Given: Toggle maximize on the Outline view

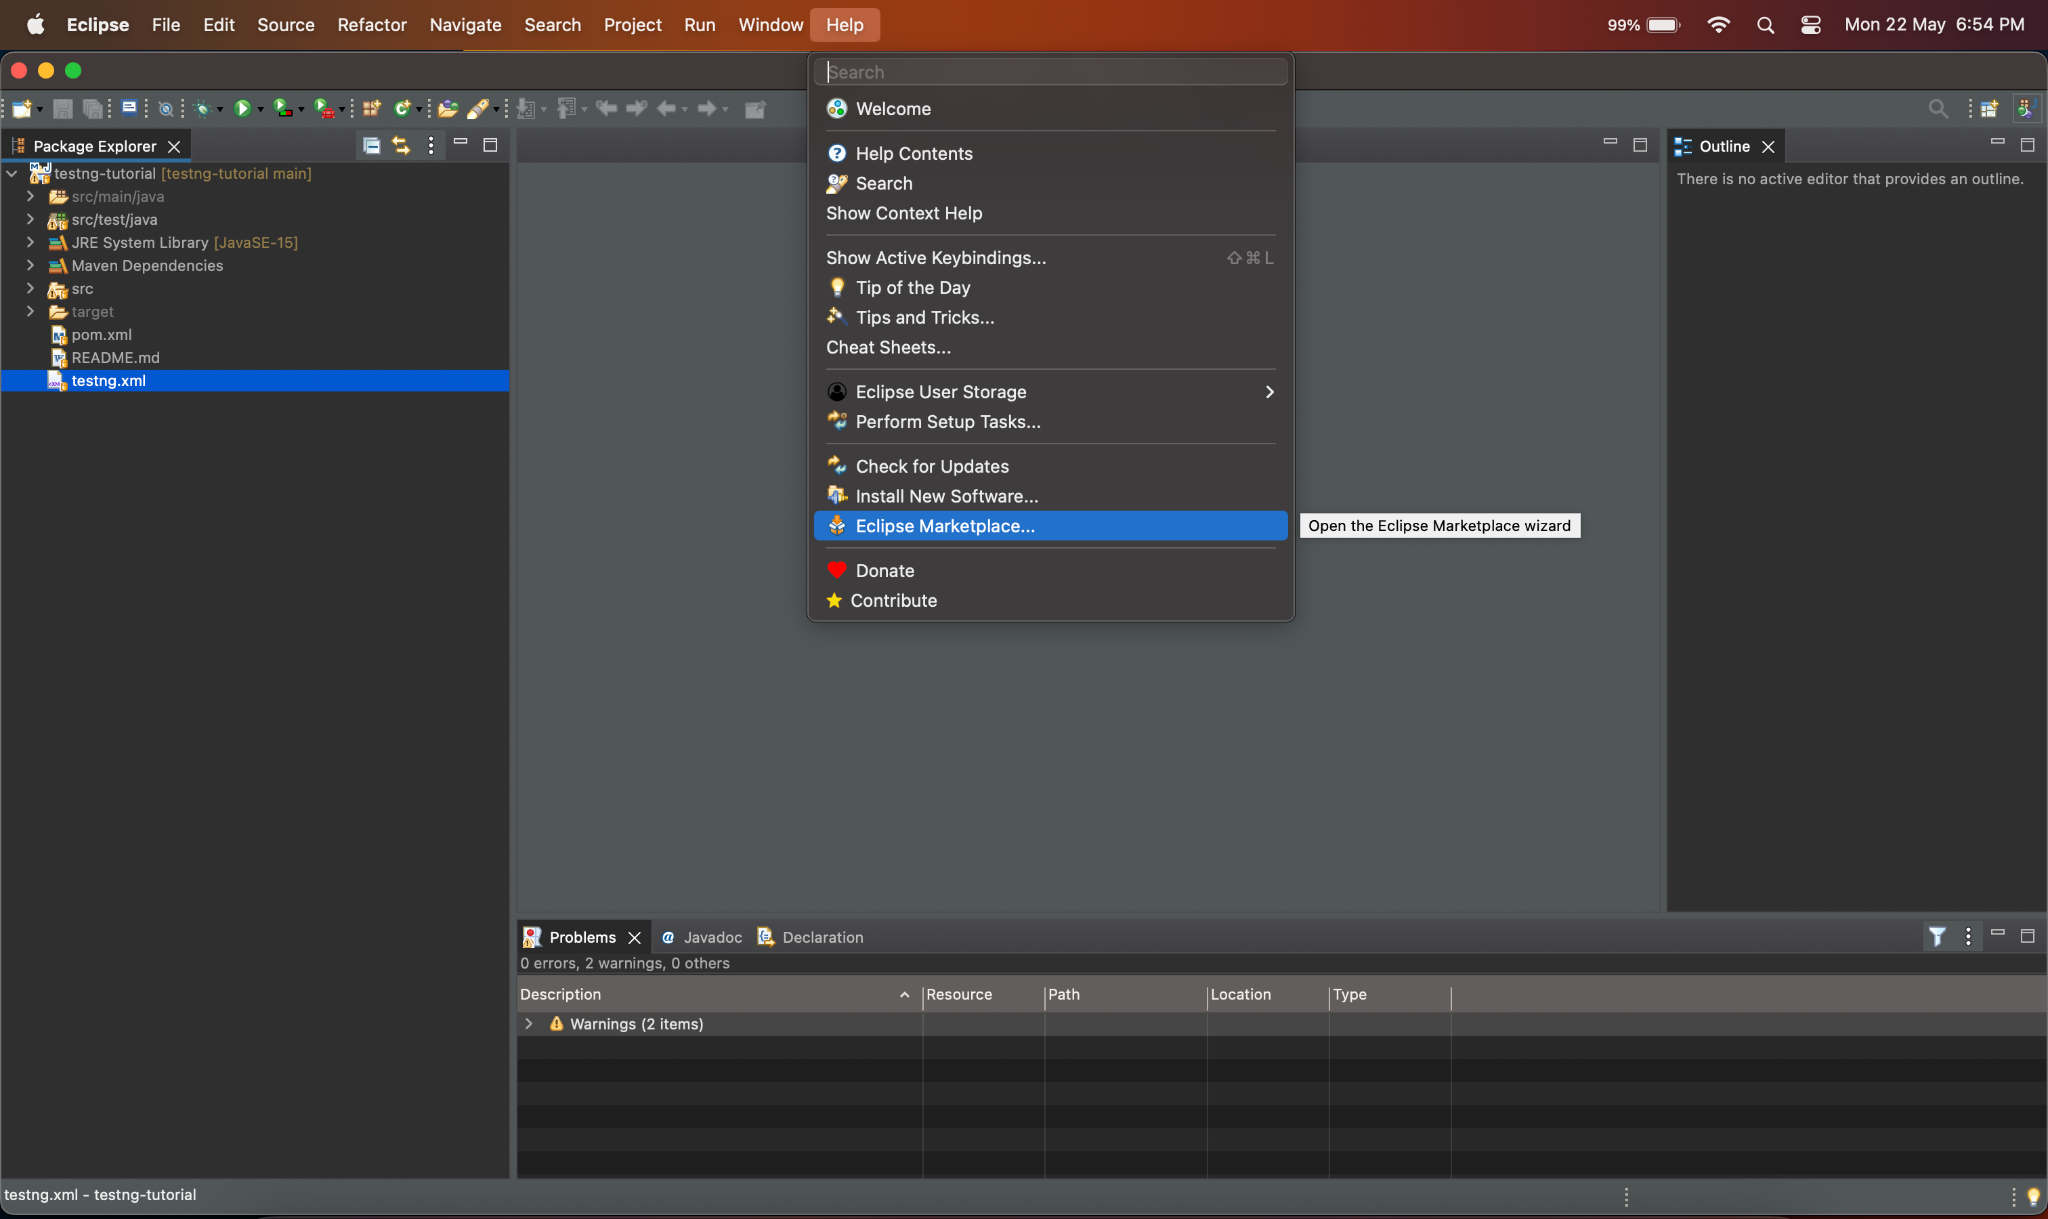Looking at the screenshot, I should (2029, 145).
